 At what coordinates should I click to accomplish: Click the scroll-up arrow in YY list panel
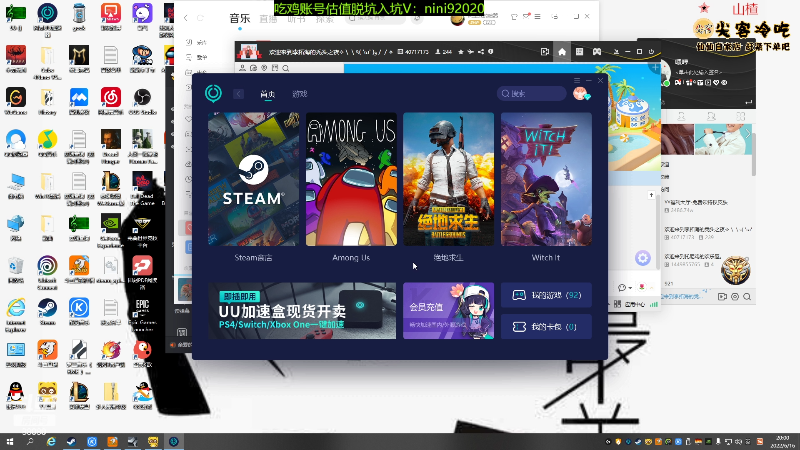(x=651, y=195)
